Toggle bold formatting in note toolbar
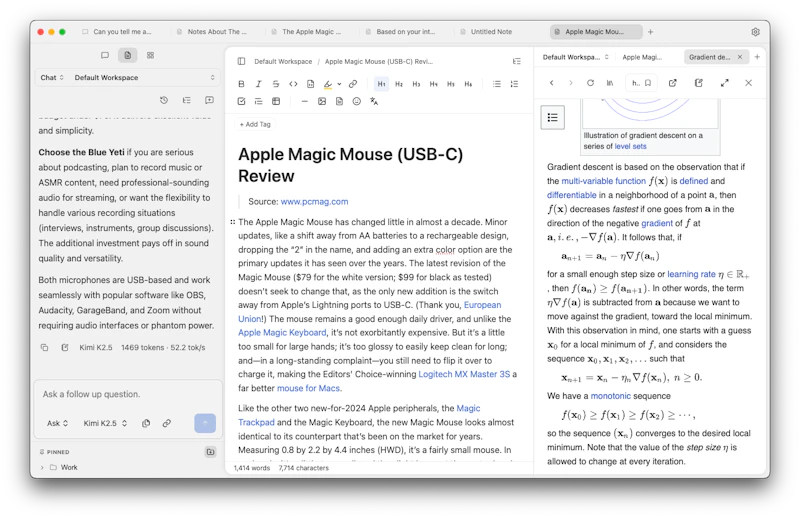800x518 pixels. 241,84
